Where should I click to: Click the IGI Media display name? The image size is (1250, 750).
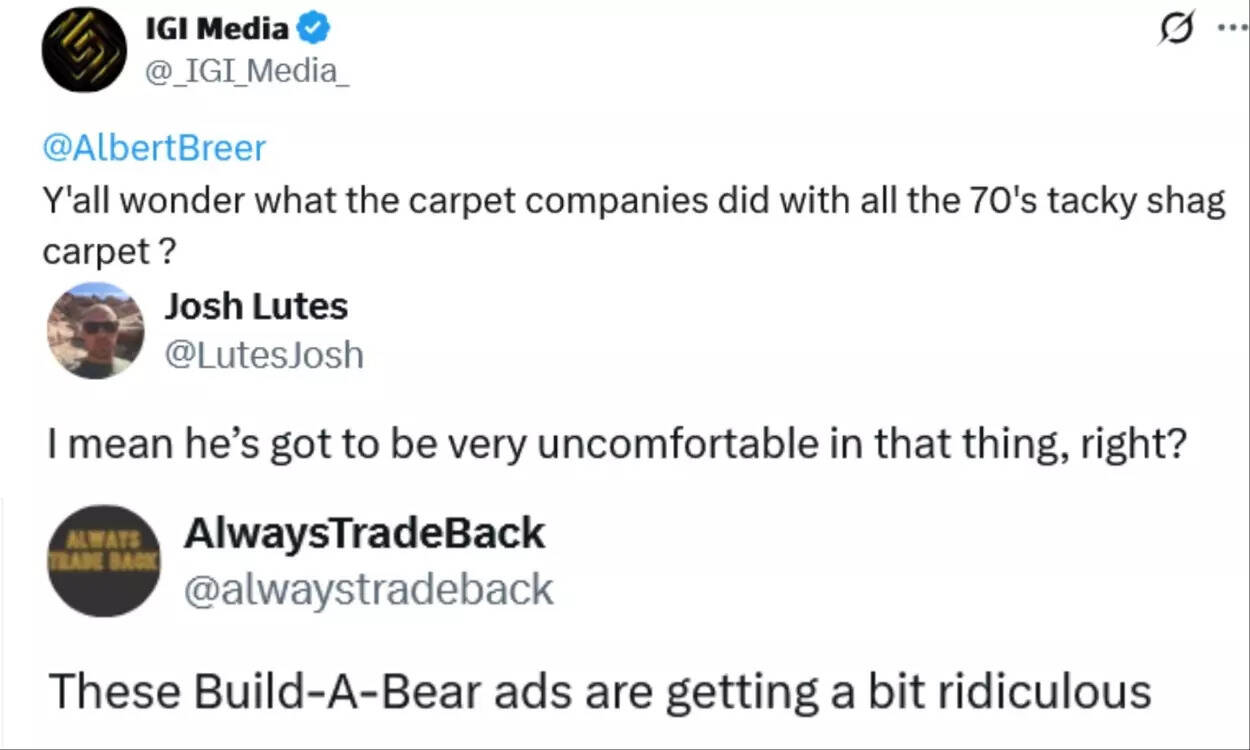point(216,30)
